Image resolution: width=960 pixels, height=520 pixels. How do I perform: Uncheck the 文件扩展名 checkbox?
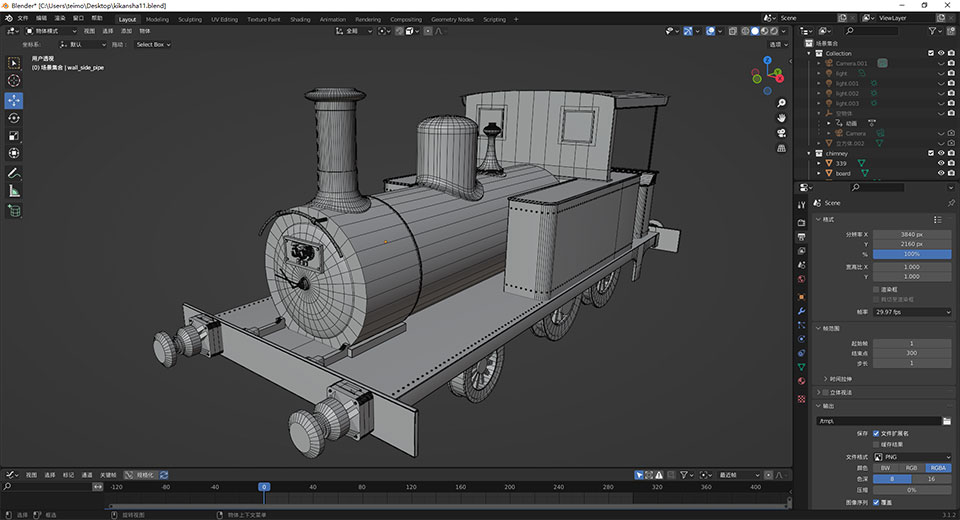(x=876, y=433)
